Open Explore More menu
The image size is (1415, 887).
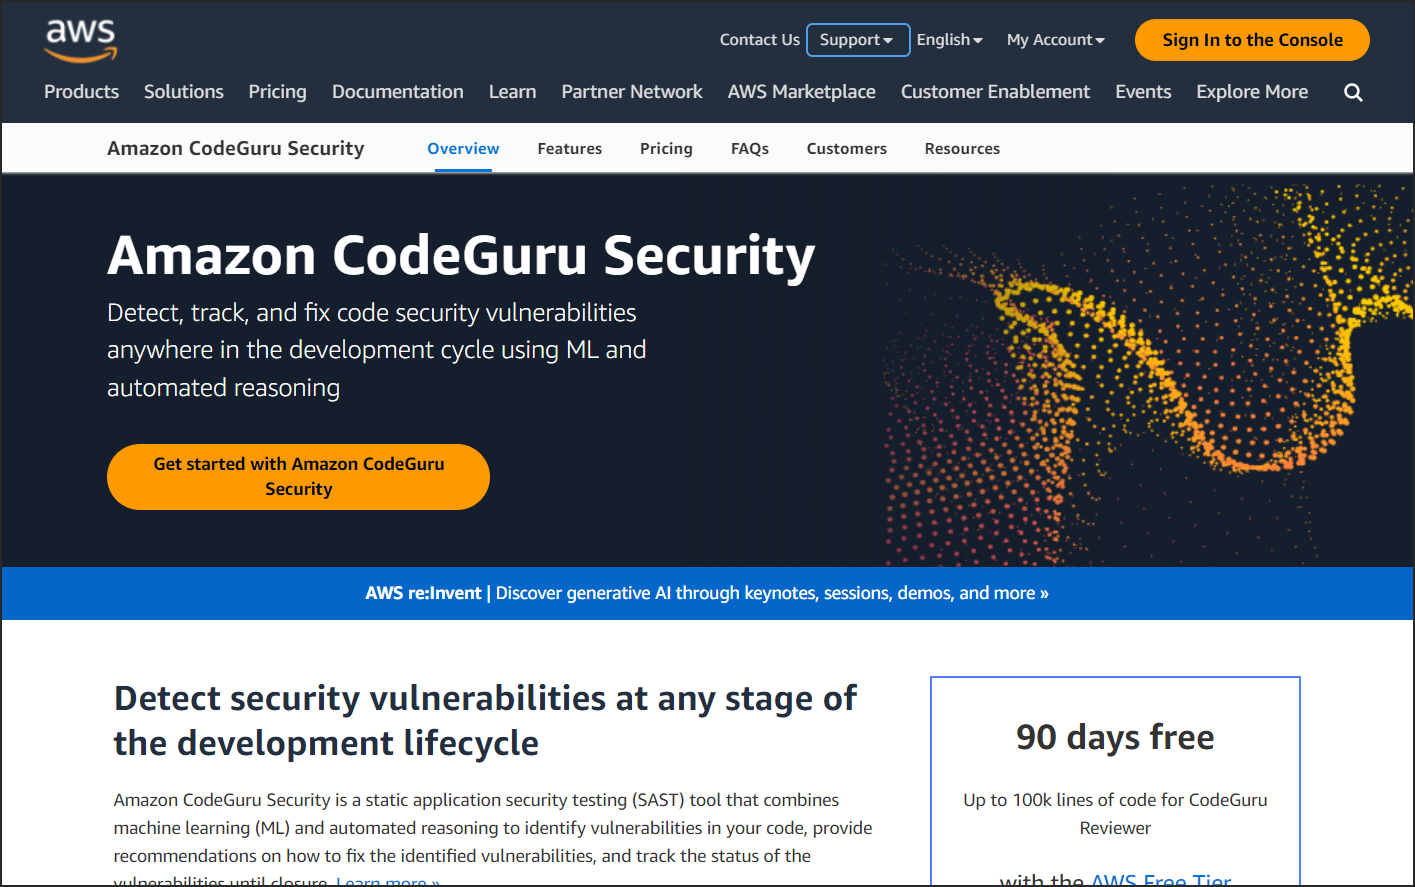tap(1252, 92)
